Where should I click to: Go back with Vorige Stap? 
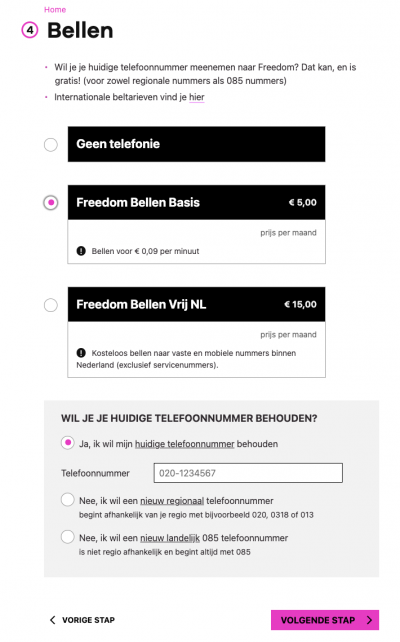(82, 620)
